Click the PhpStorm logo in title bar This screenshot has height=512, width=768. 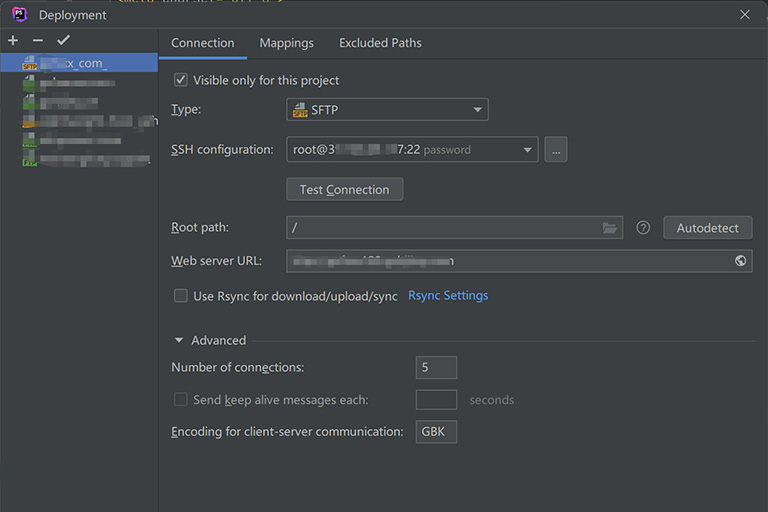(x=19, y=14)
